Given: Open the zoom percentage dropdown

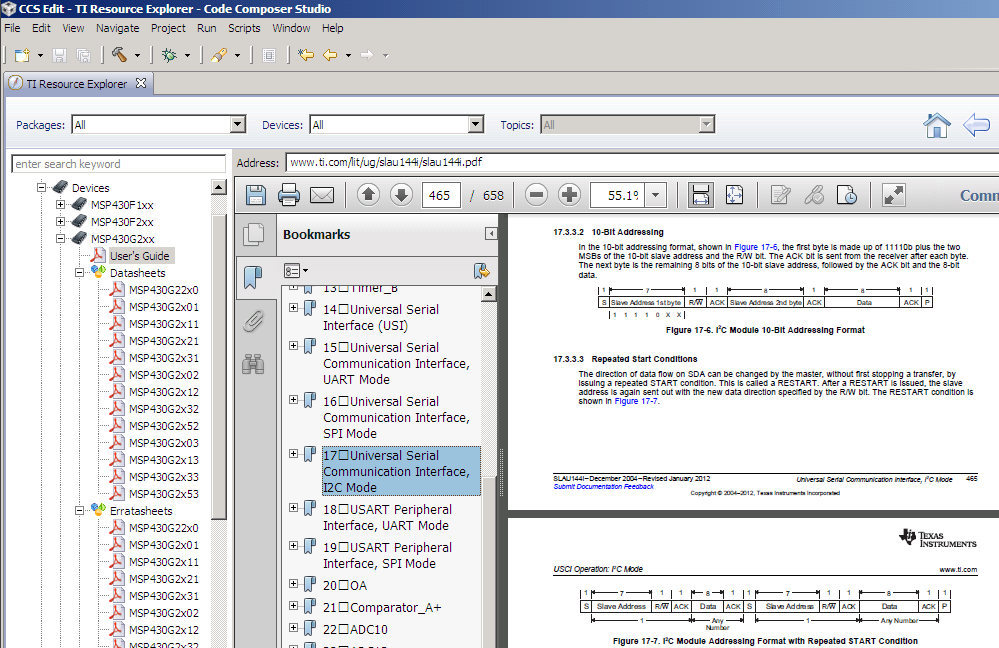Looking at the screenshot, I should point(656,195).
